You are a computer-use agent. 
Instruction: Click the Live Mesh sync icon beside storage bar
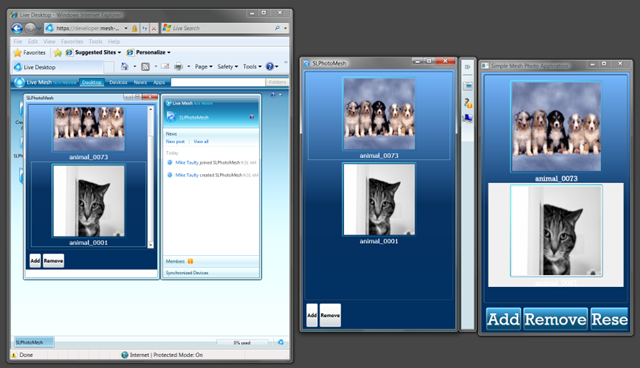[x=281, y=342]
